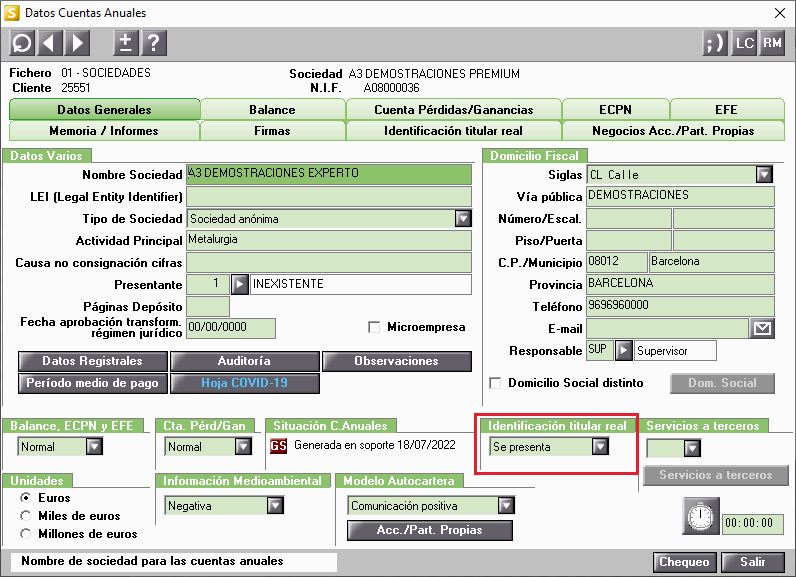Open the Firmas tab

coord(273,131)
